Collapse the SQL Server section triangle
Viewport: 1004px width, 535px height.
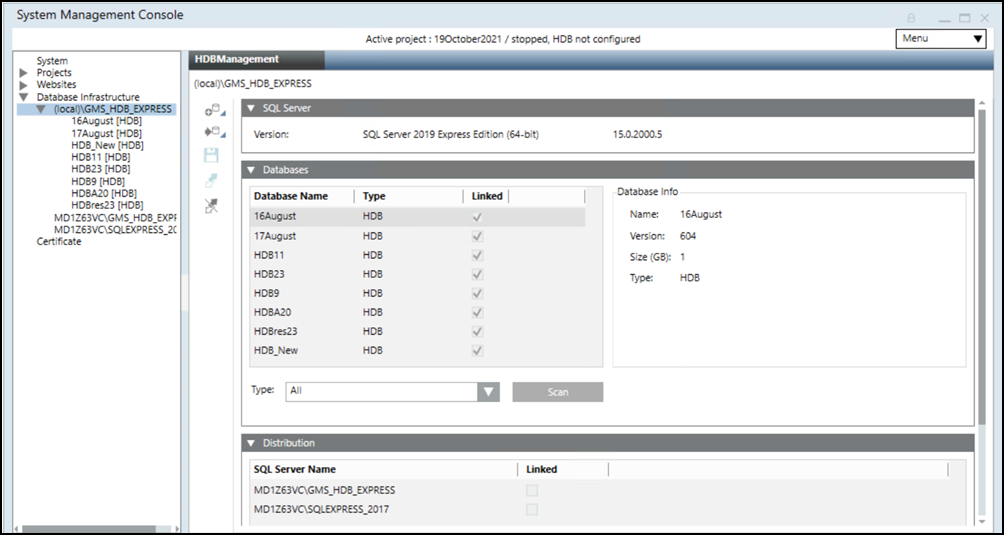(x=251, y=108)
